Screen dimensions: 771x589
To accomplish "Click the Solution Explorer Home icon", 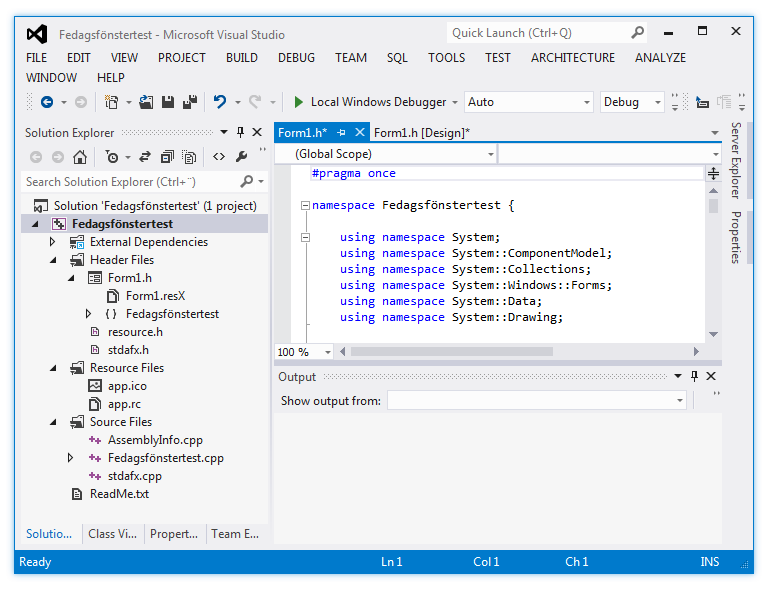I will point(80,157).
